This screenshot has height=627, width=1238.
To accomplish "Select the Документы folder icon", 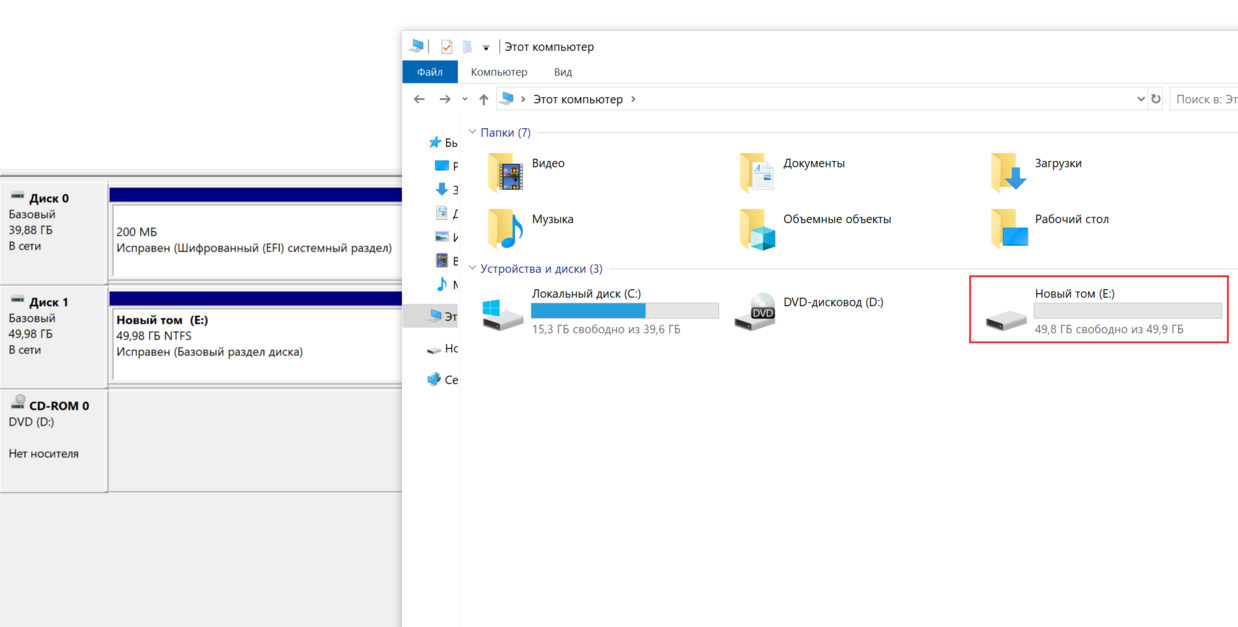I will pos(757,172).
